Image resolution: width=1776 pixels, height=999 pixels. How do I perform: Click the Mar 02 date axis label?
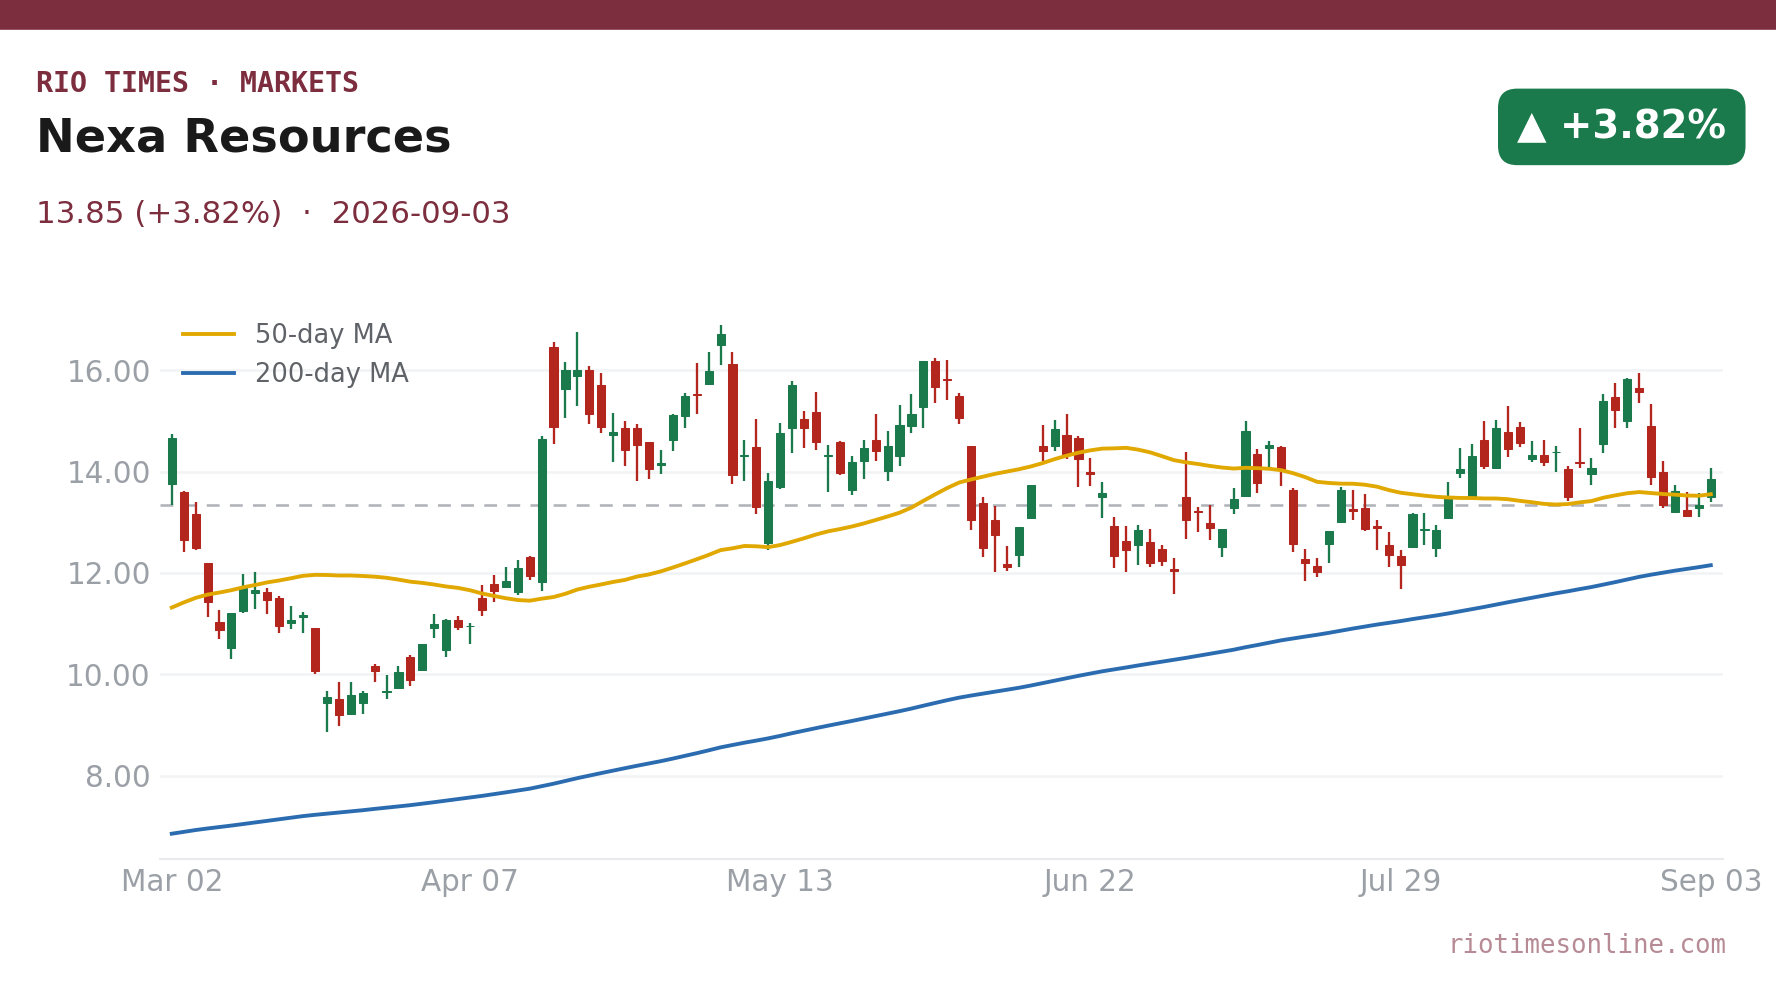172,882
